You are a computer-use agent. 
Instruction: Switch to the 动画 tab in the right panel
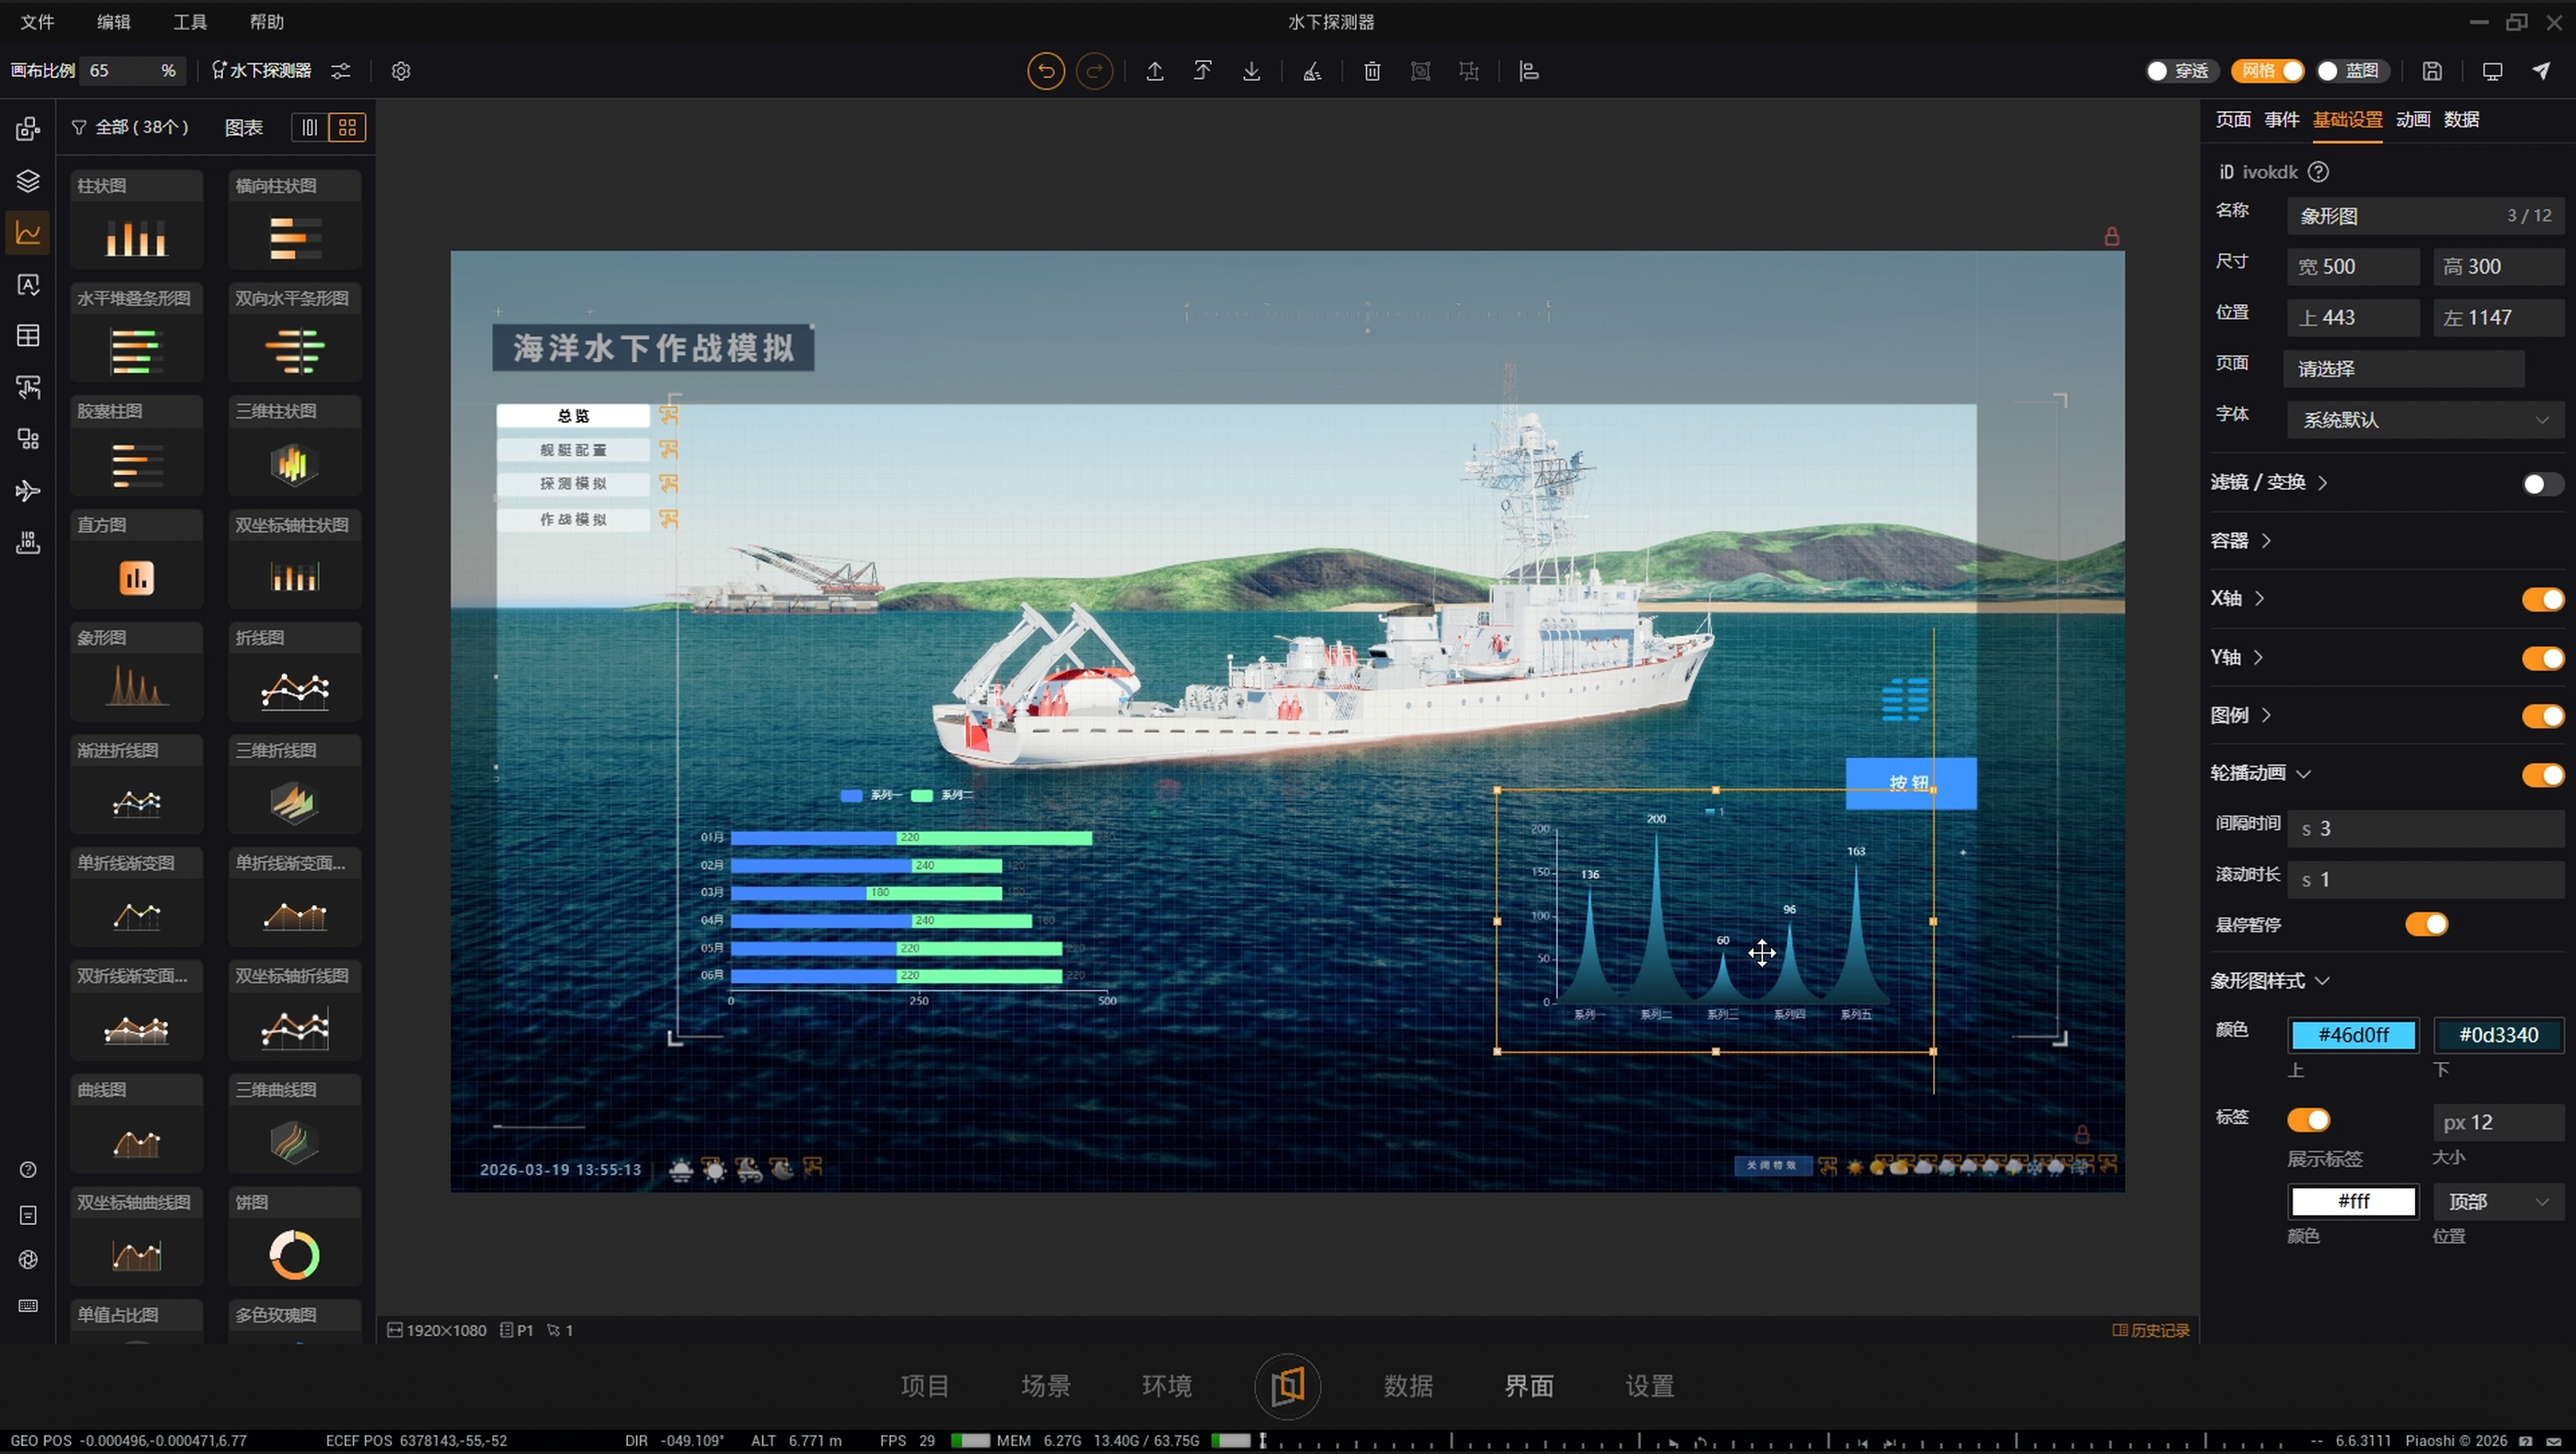[2412, 119]
